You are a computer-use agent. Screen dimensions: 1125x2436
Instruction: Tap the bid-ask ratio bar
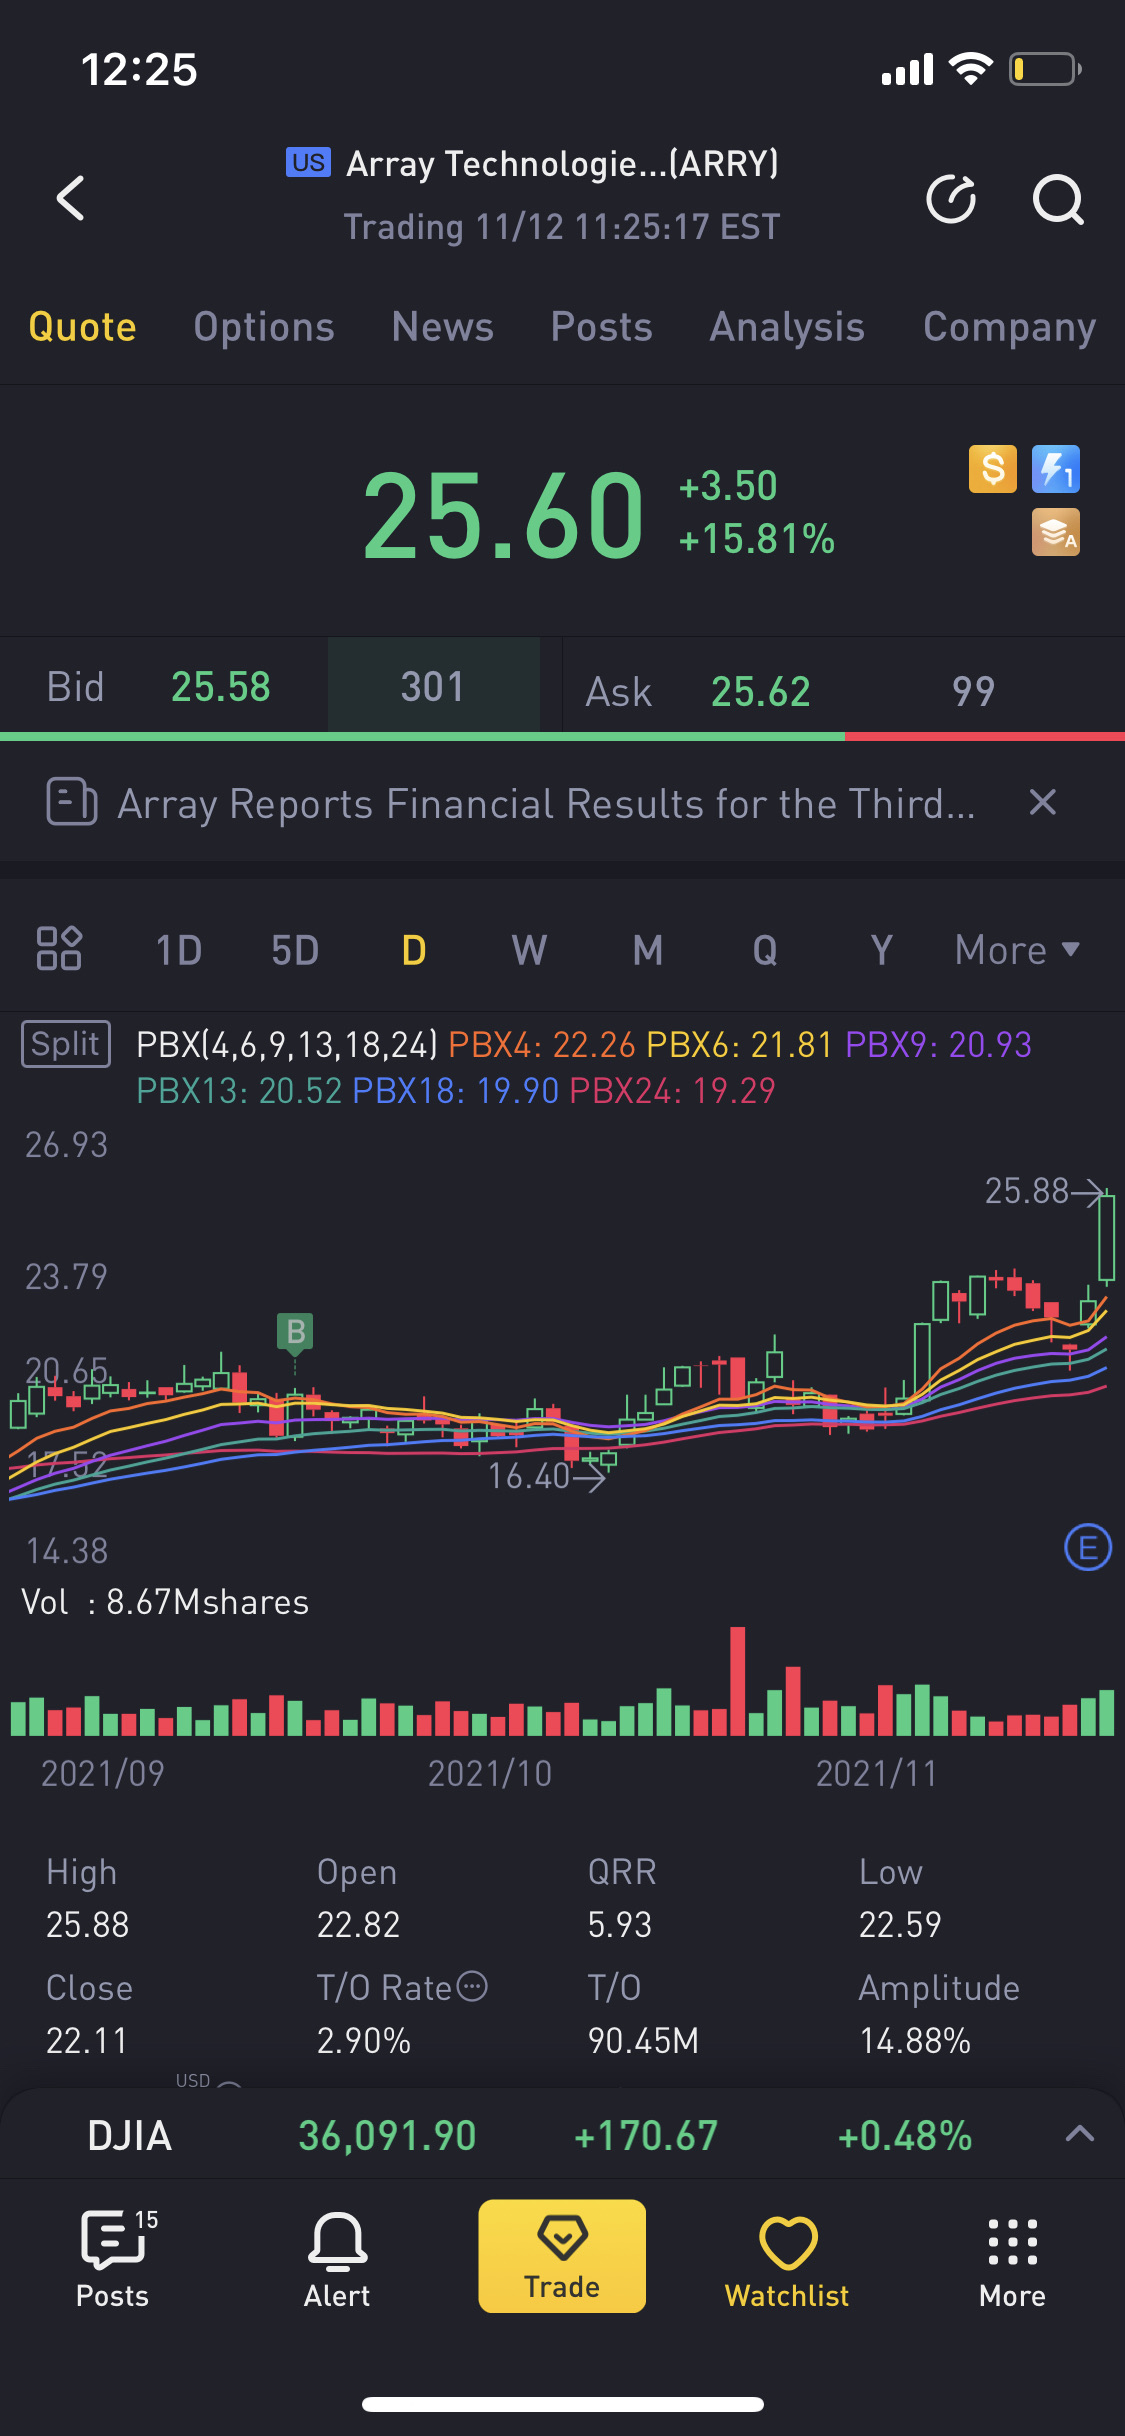pyautogui.click(x=562, y=737)
